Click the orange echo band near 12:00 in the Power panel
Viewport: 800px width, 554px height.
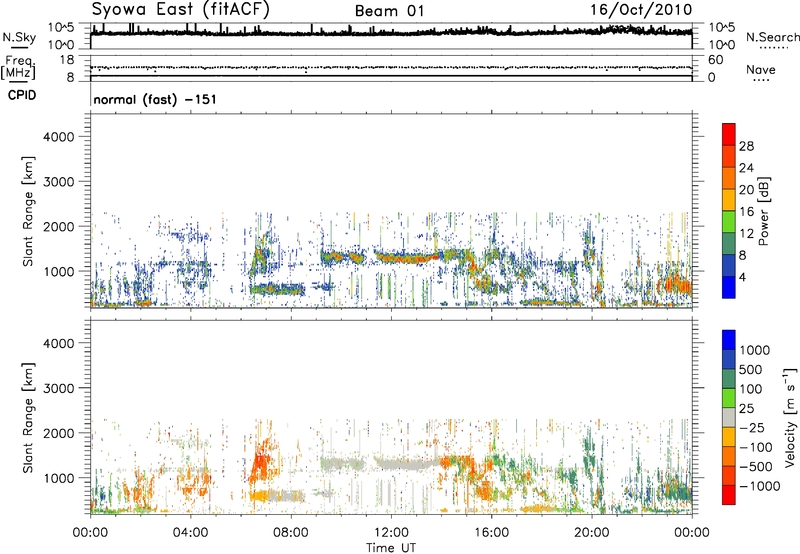(x=406, y=257)
